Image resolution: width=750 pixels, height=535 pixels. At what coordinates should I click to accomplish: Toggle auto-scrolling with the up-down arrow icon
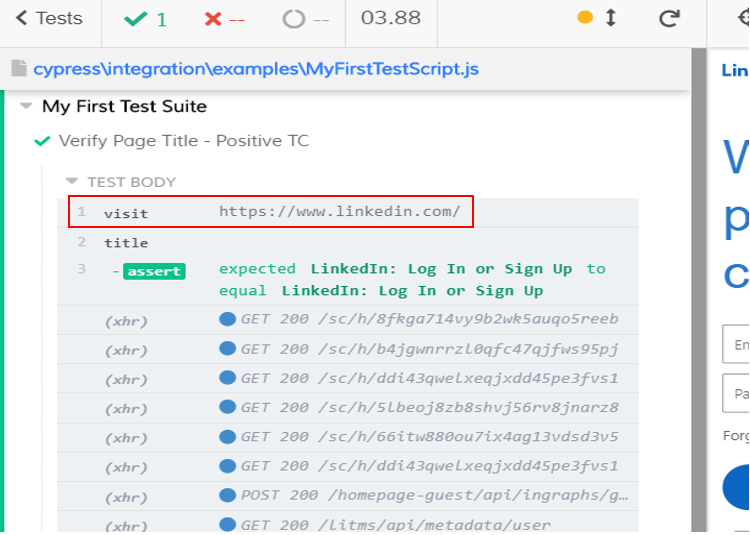click(x=611, y=18)
